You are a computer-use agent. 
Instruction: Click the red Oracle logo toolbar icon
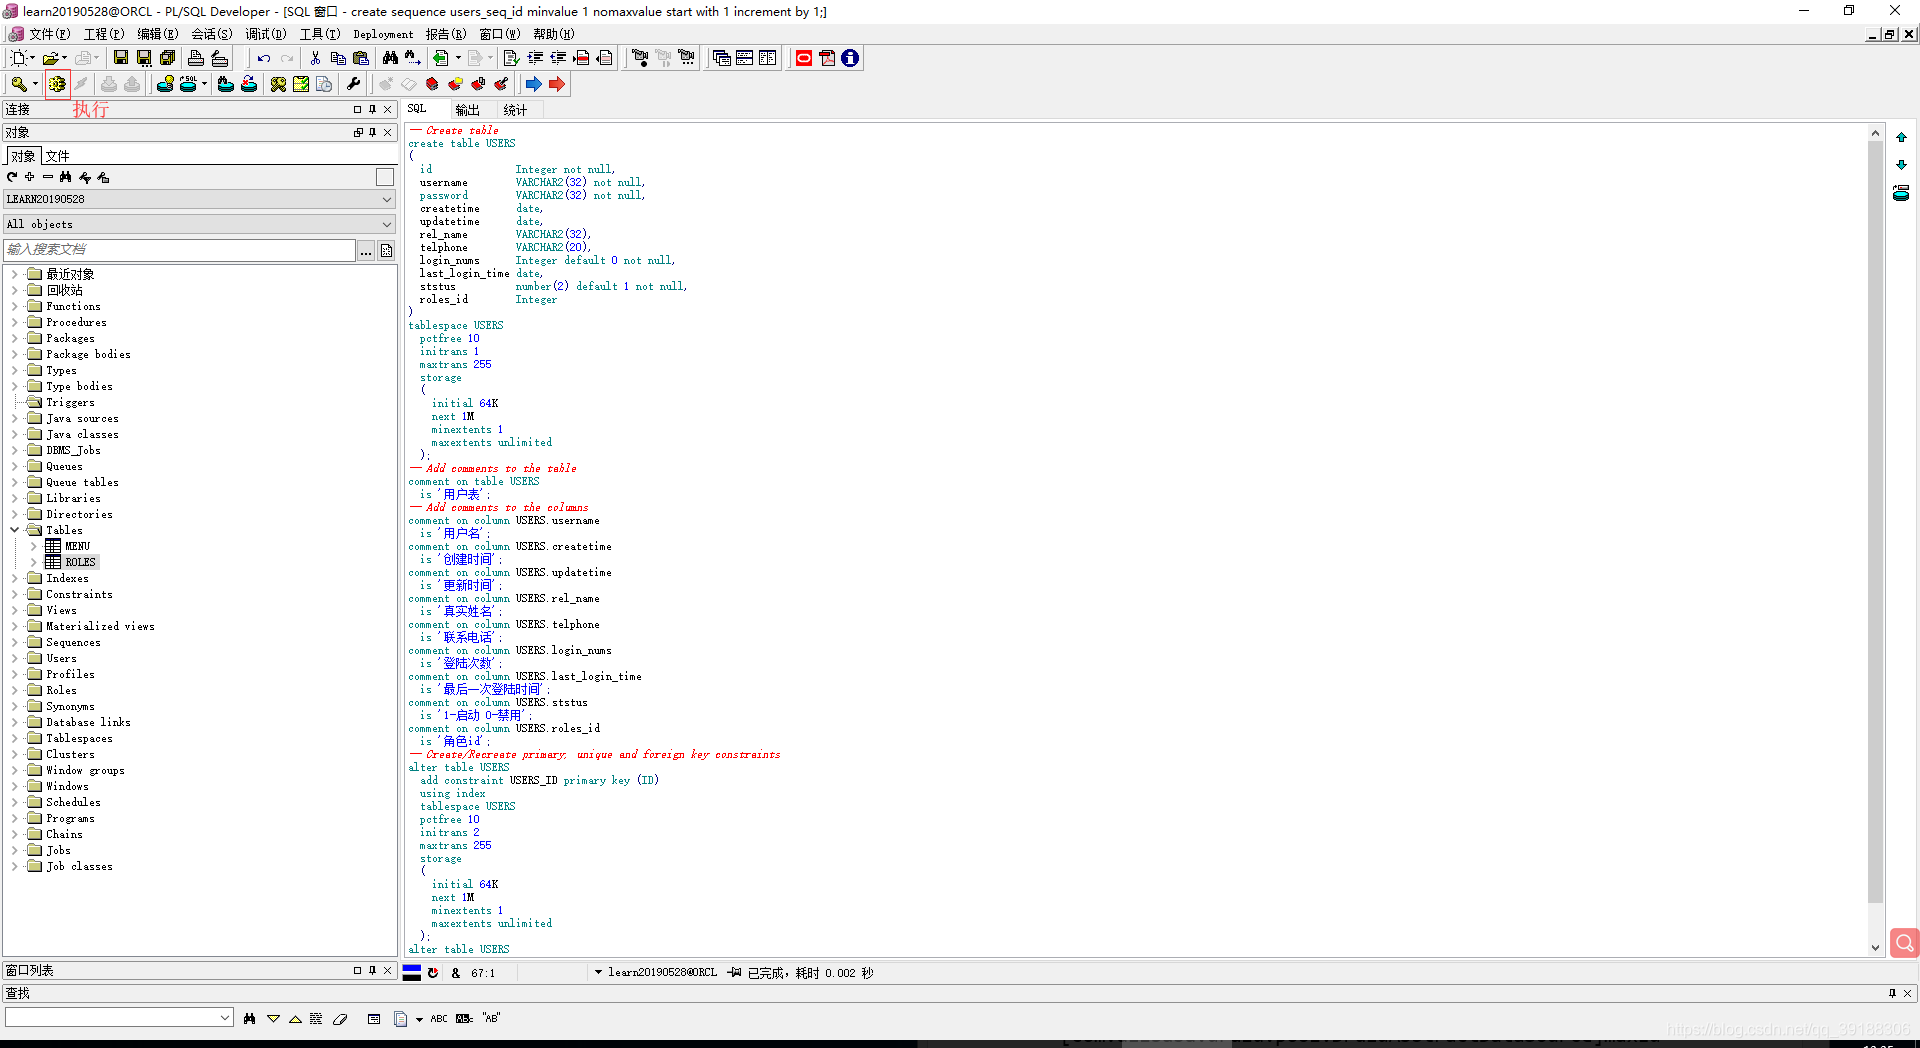point(804,58)
